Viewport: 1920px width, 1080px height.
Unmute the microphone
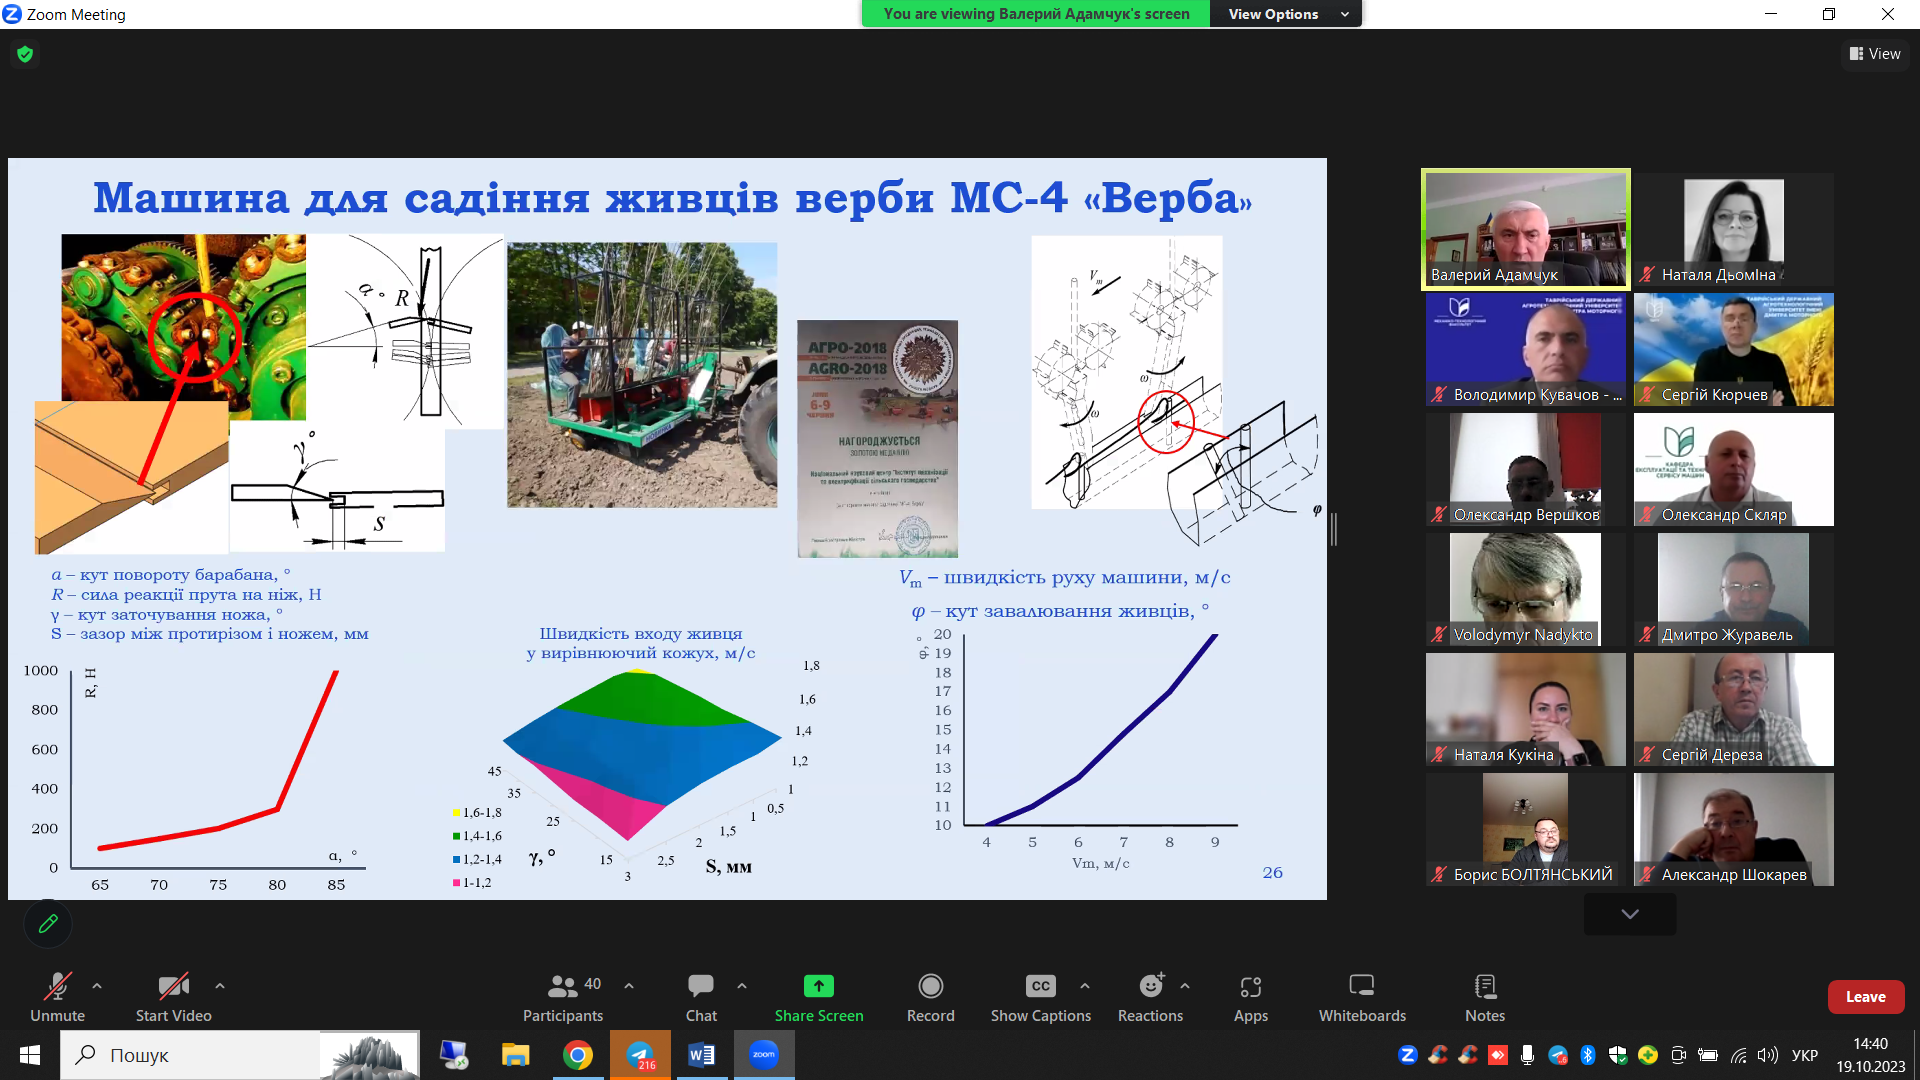pos(57,987)
